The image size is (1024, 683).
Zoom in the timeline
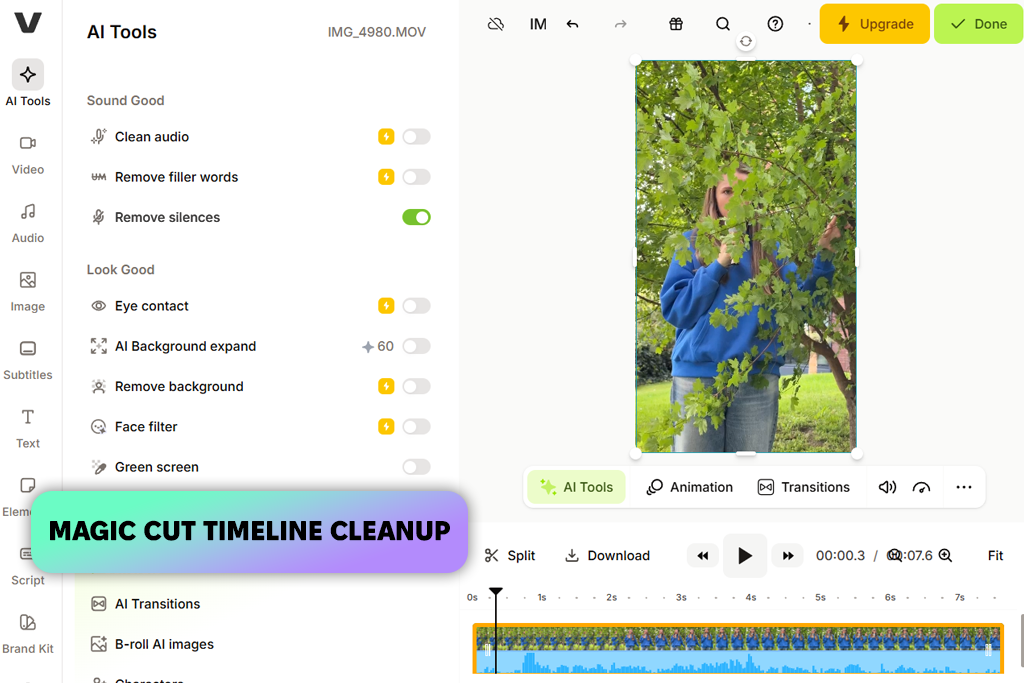(945, 556)
